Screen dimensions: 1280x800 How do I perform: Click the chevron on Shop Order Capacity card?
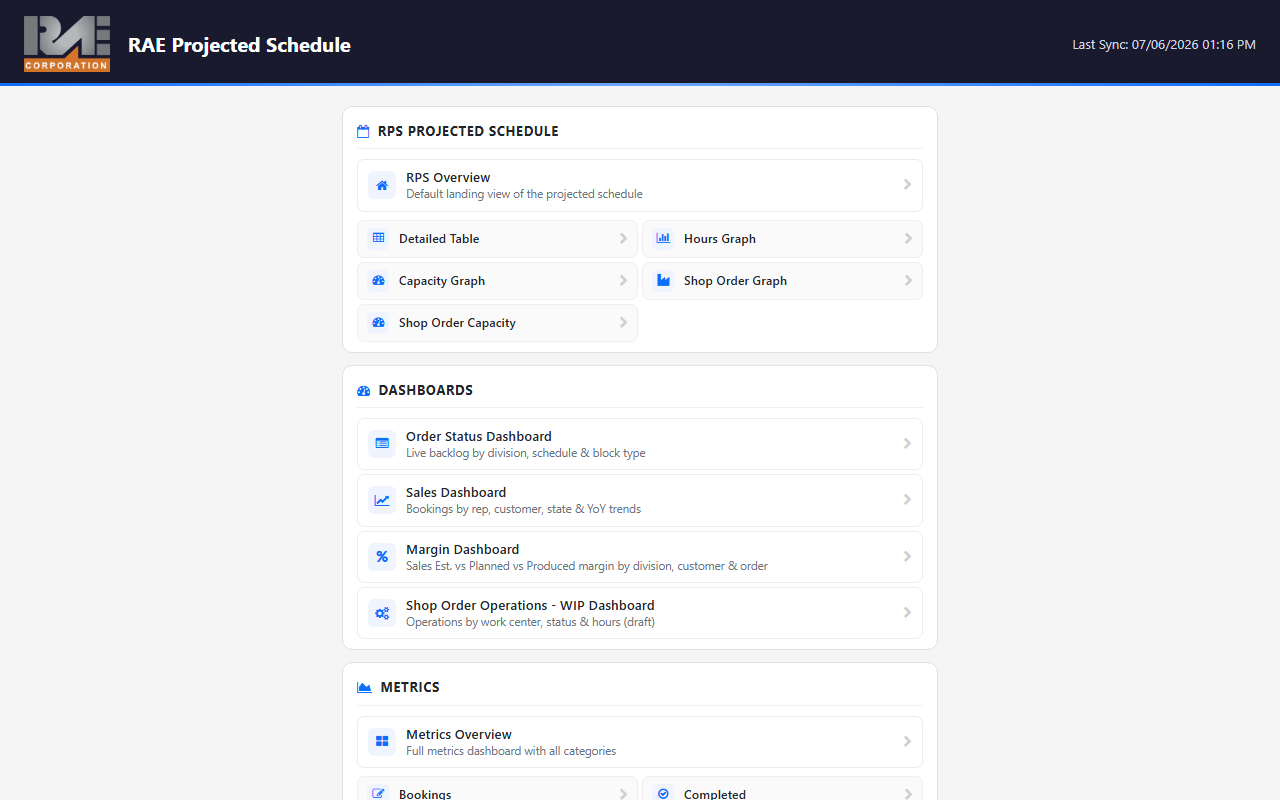[623, 323]
